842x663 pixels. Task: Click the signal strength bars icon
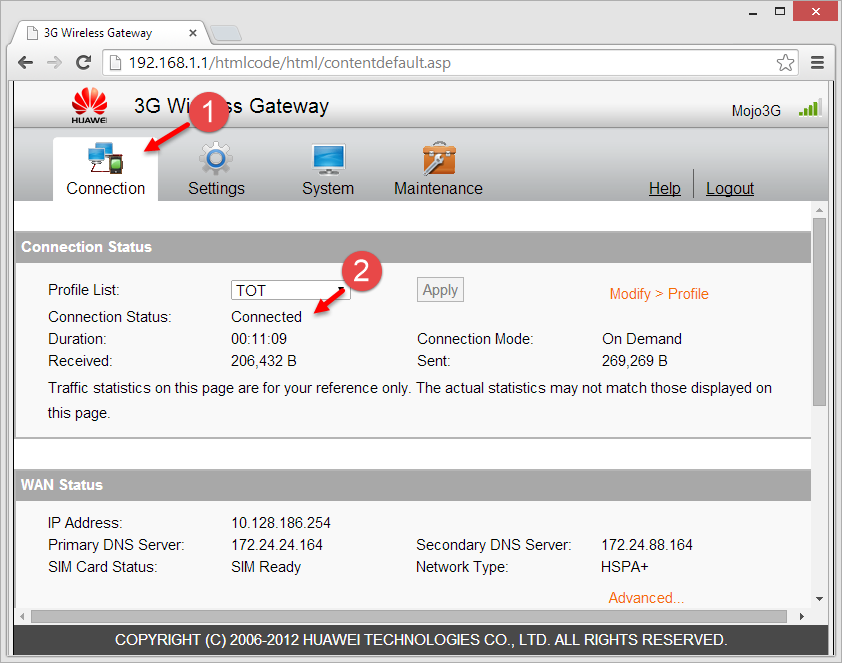coord(810,108)
